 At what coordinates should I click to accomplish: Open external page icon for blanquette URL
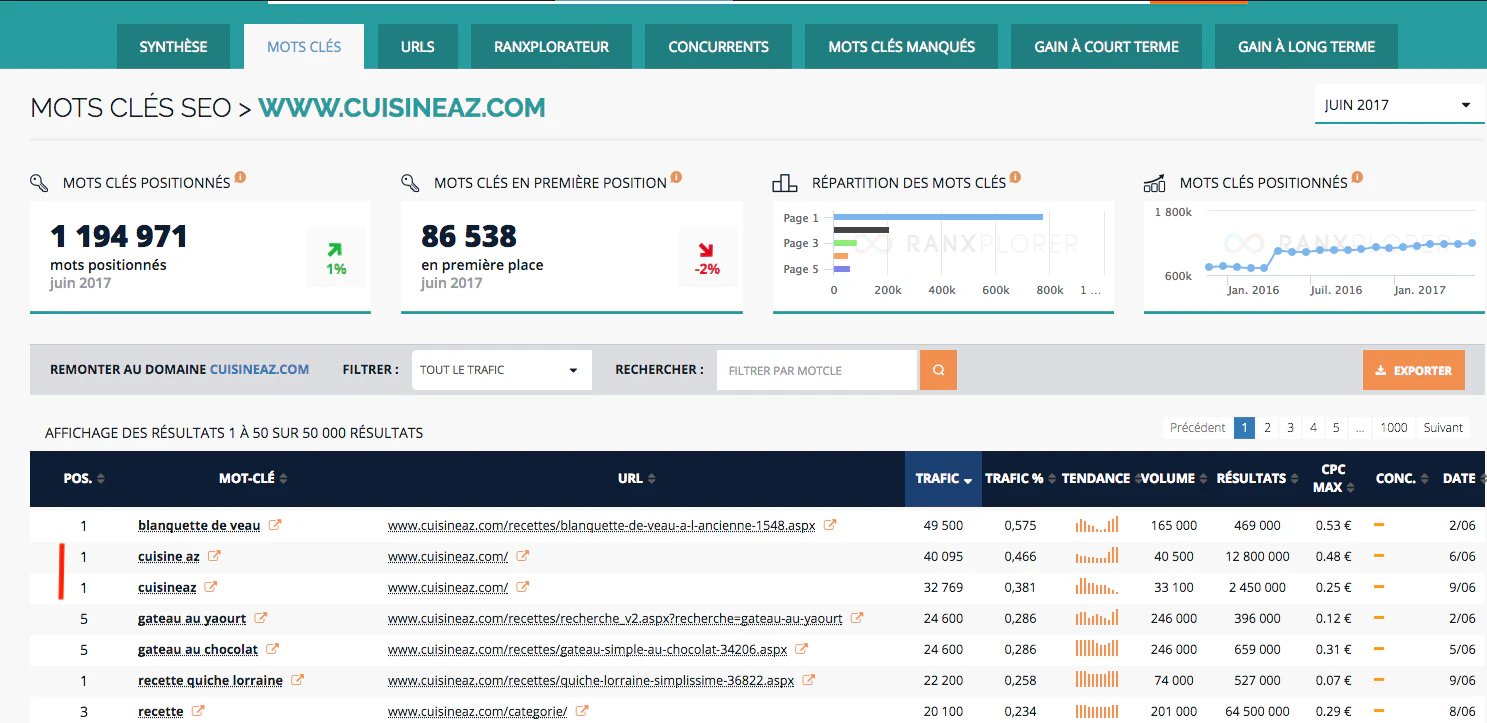(x=830, y=525)
